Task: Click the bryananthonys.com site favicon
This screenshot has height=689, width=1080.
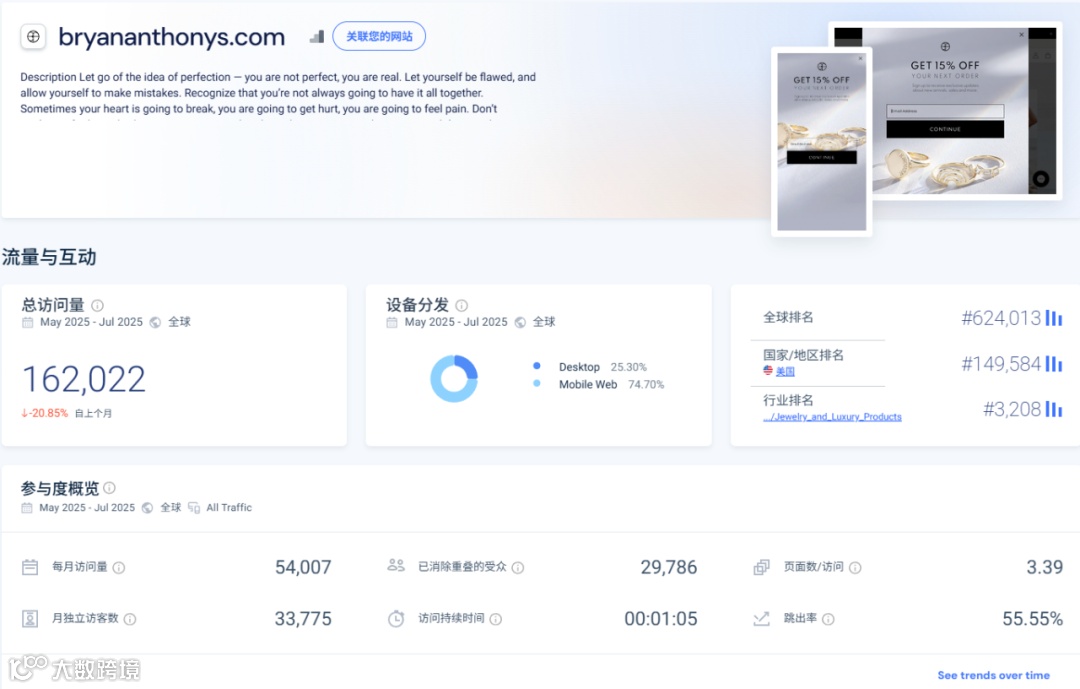Action: tap(33, 37)
